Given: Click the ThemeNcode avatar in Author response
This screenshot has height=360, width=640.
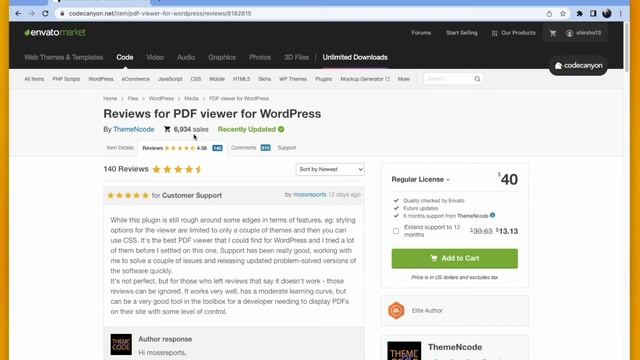Looking at the screenshot, I should [121, 344].
